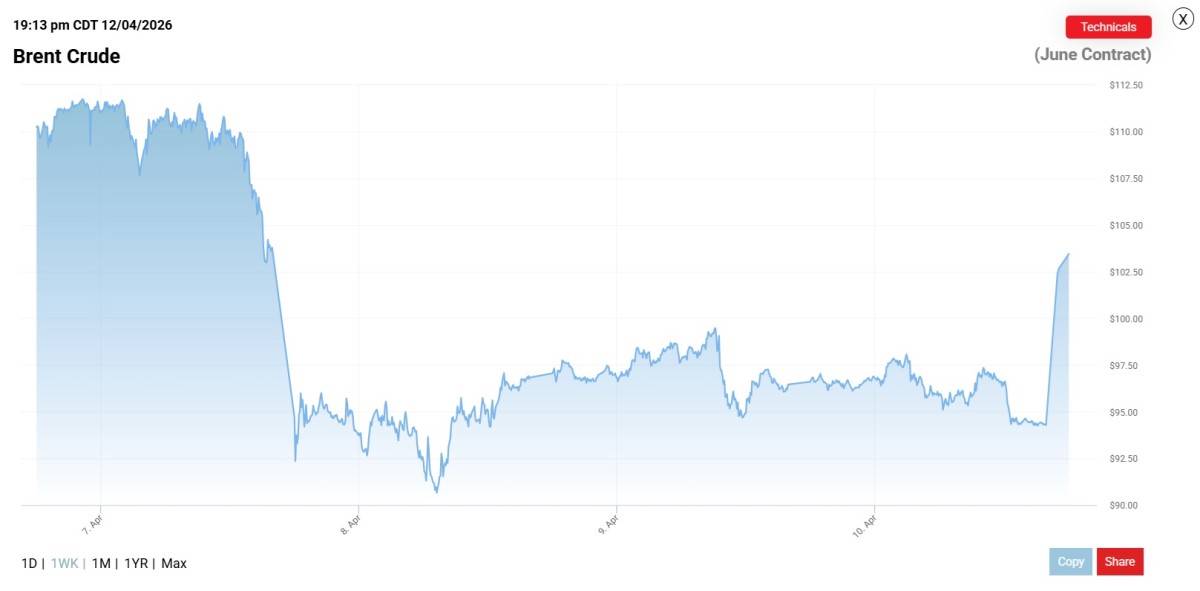1200x591 pixels.
Task: Click the $90.00 price axis label
Action: [1126, 505]
